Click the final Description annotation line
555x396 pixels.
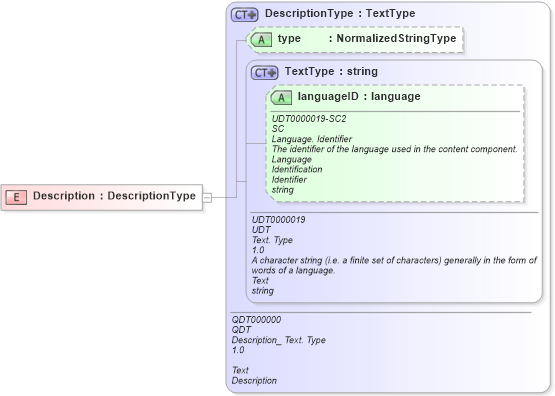(x=254, y=381)
